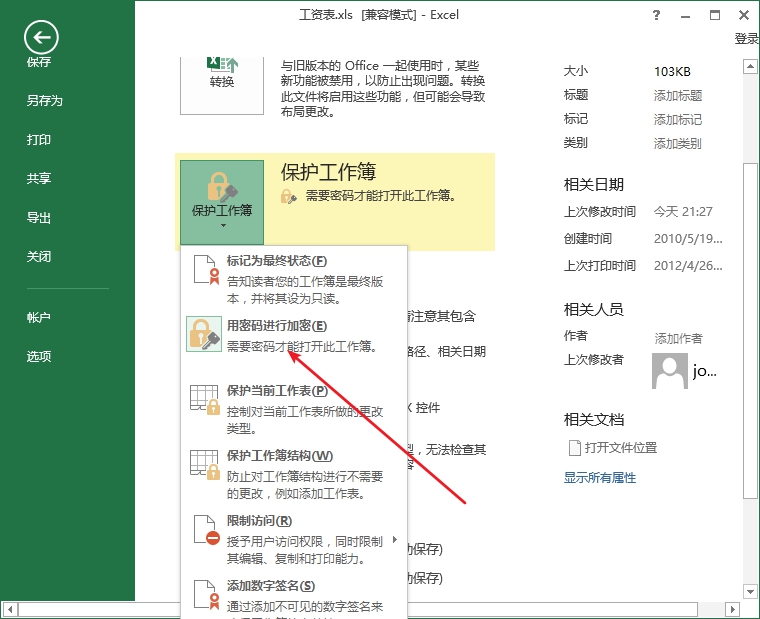Click 登录 sign-in link
Screen dimensions: 760x619
pos(747,39)
